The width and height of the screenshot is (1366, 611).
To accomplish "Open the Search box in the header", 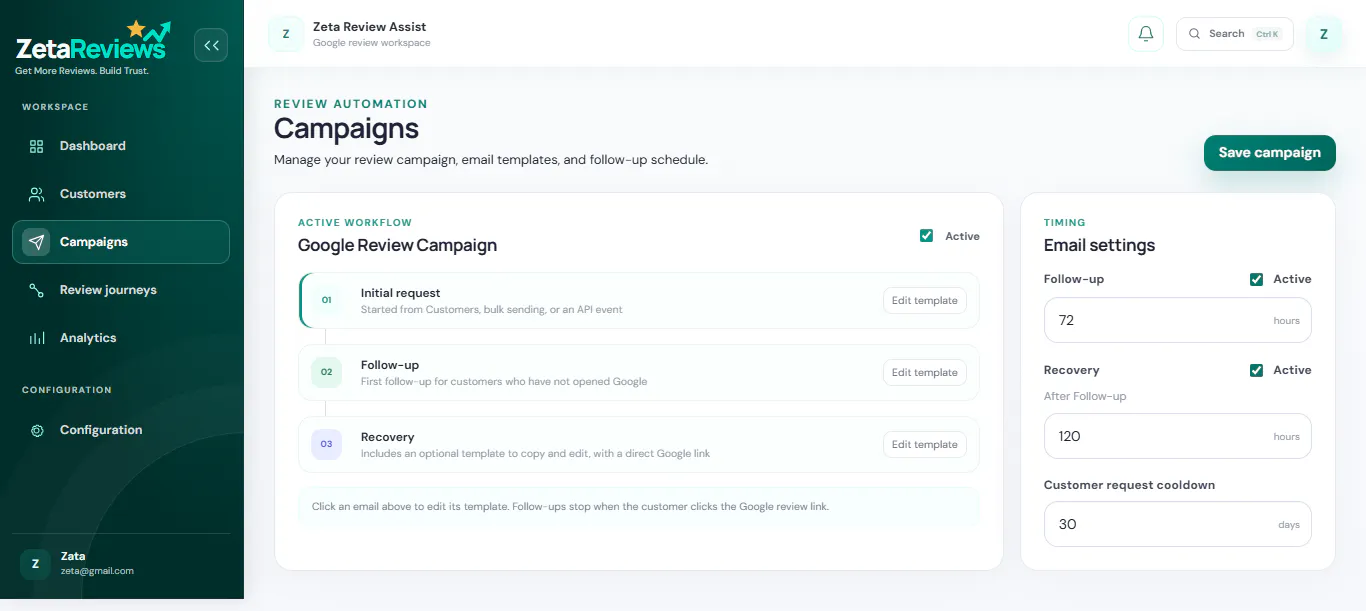I will (x=1234, y=34).
